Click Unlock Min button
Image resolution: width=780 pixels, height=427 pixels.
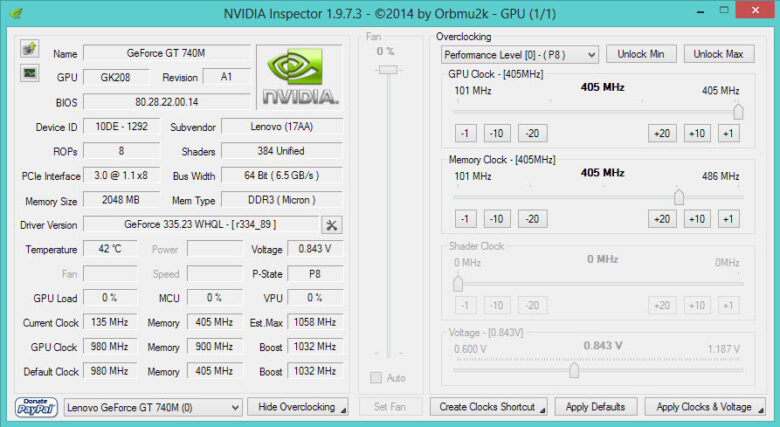coord(641,54)
